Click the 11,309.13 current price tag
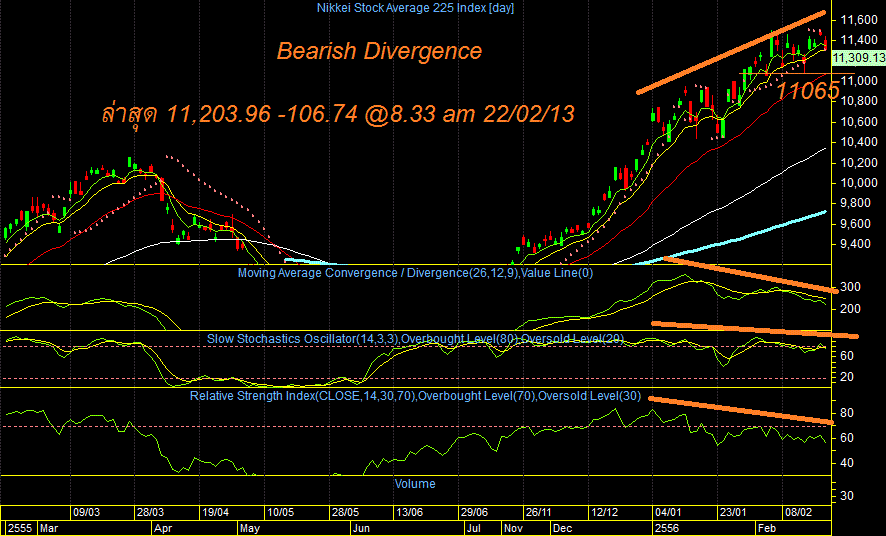Screen dimensions: 886x536 [x=859, y=58]
